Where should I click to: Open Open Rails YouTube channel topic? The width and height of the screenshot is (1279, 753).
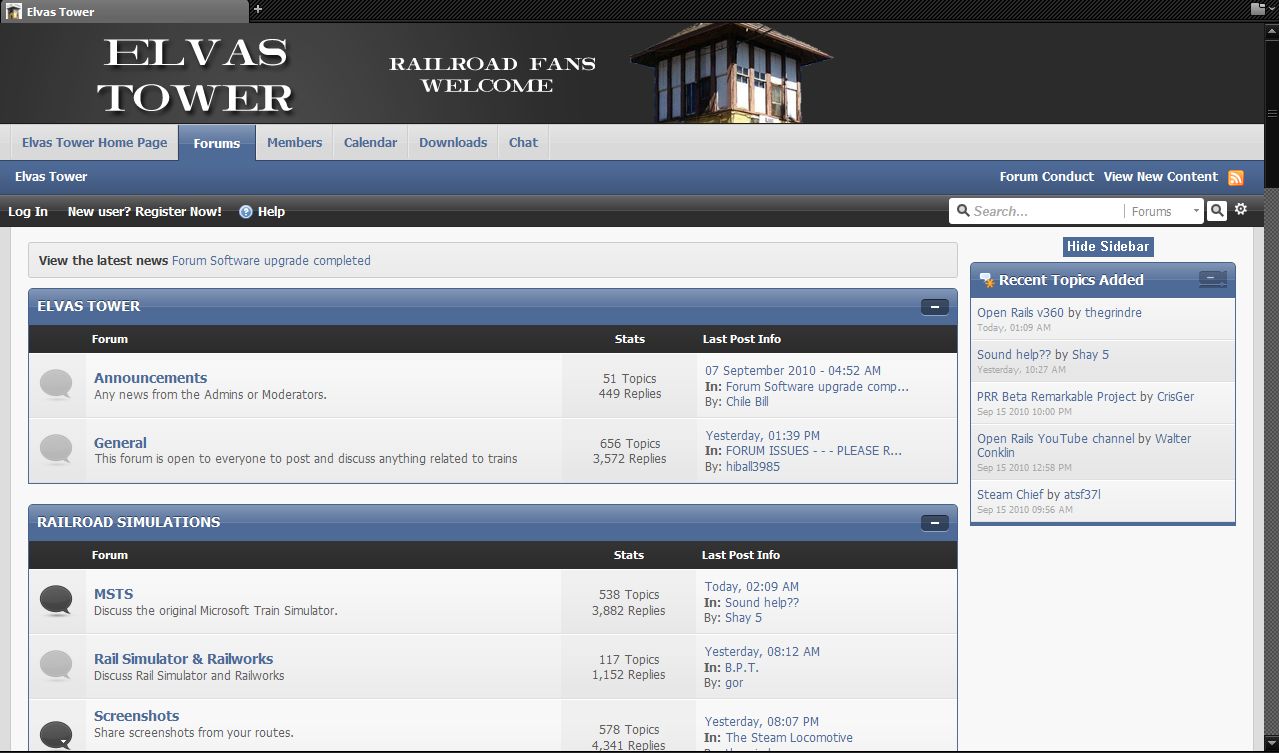tap(1056, 439)
